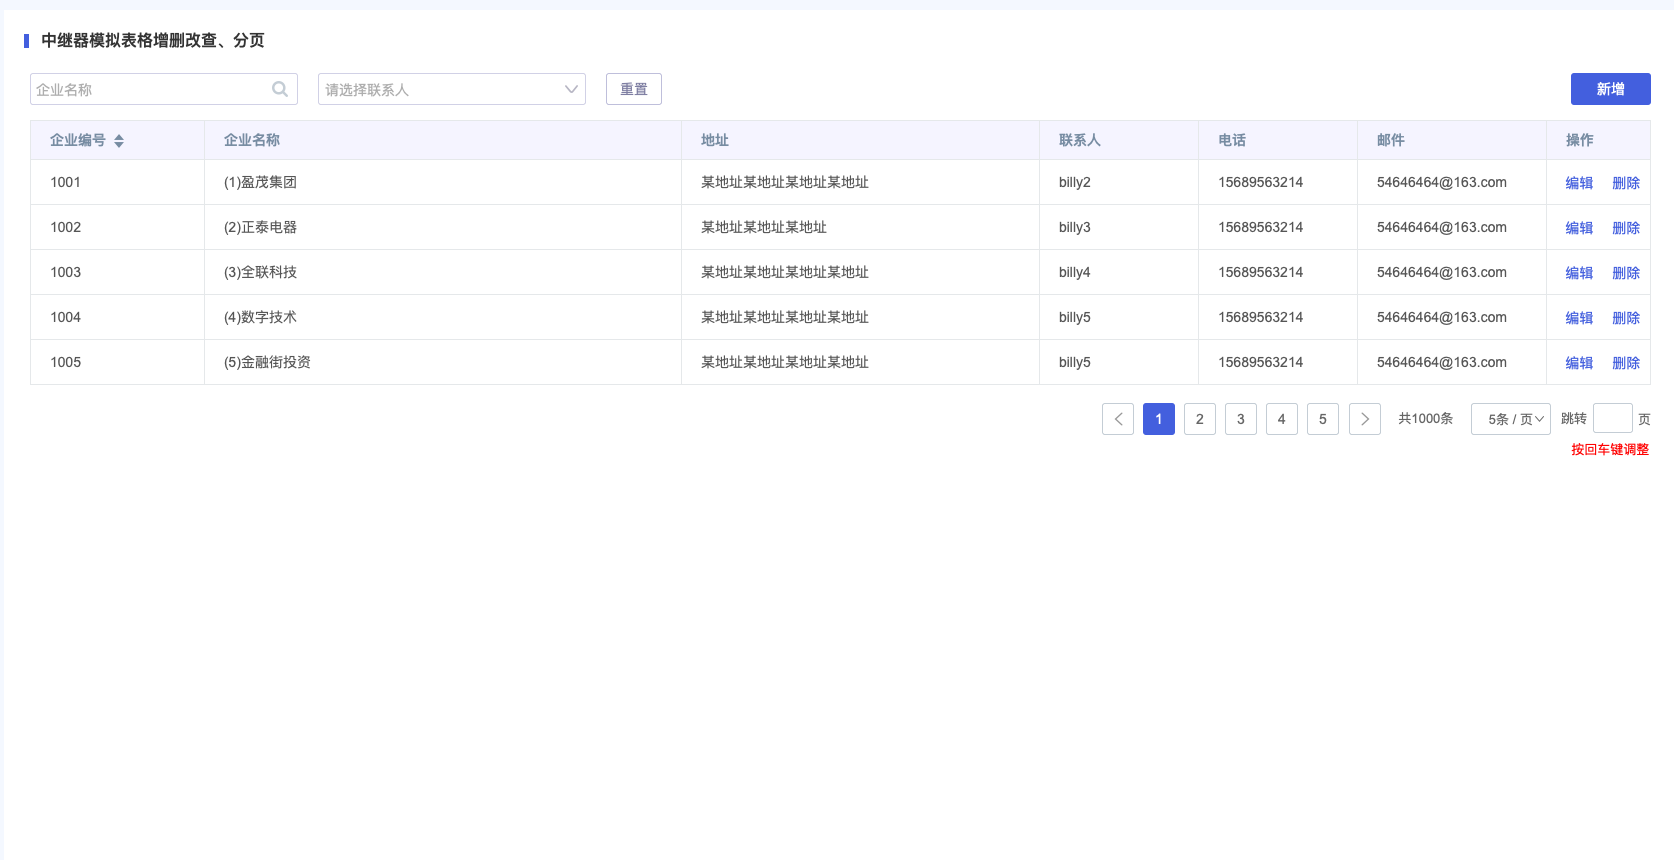The width and height of the screenshot is (1674, 860).
Task: Go to next page arrow
Action: [x=1365, y=419]
